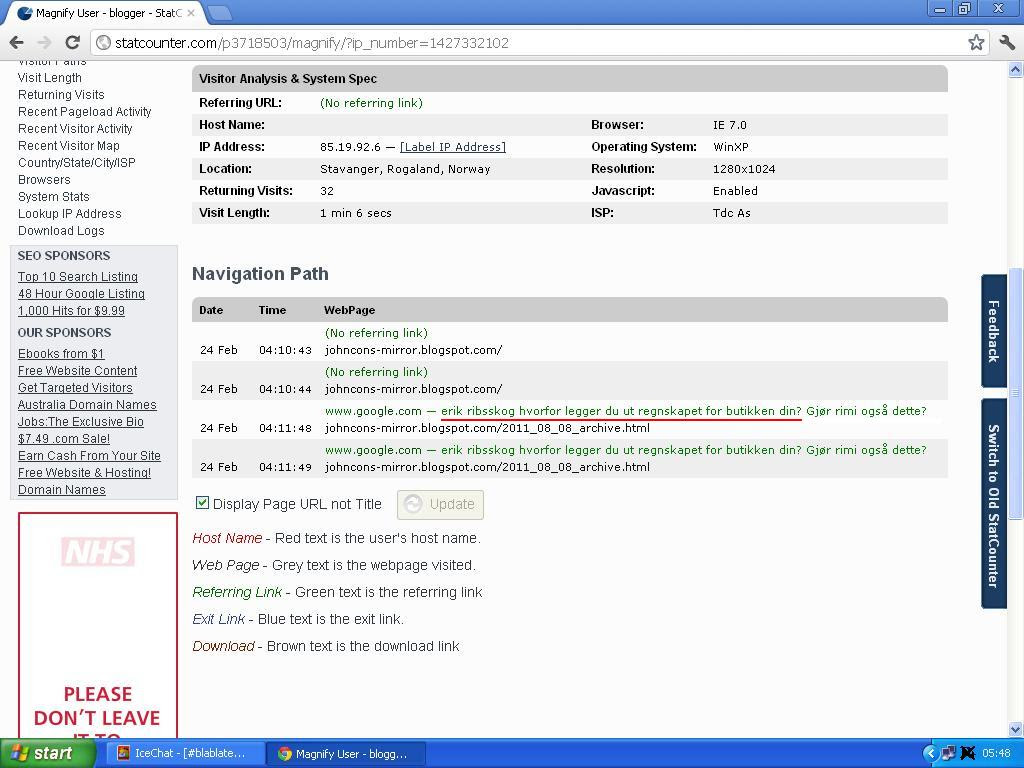The height and width of the screenshot is (768, 1024).
Task: Click the resolution value 1280x1024
Action: click(x=744, y=169)
